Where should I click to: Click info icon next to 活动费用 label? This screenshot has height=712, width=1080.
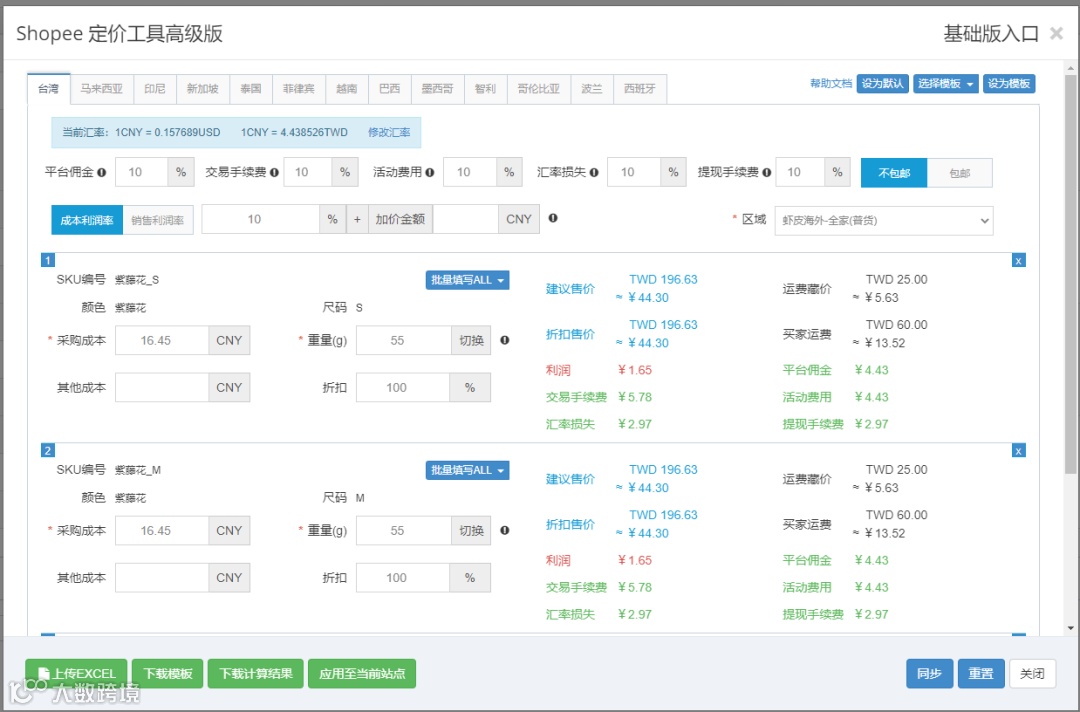(x=430, y=172)
